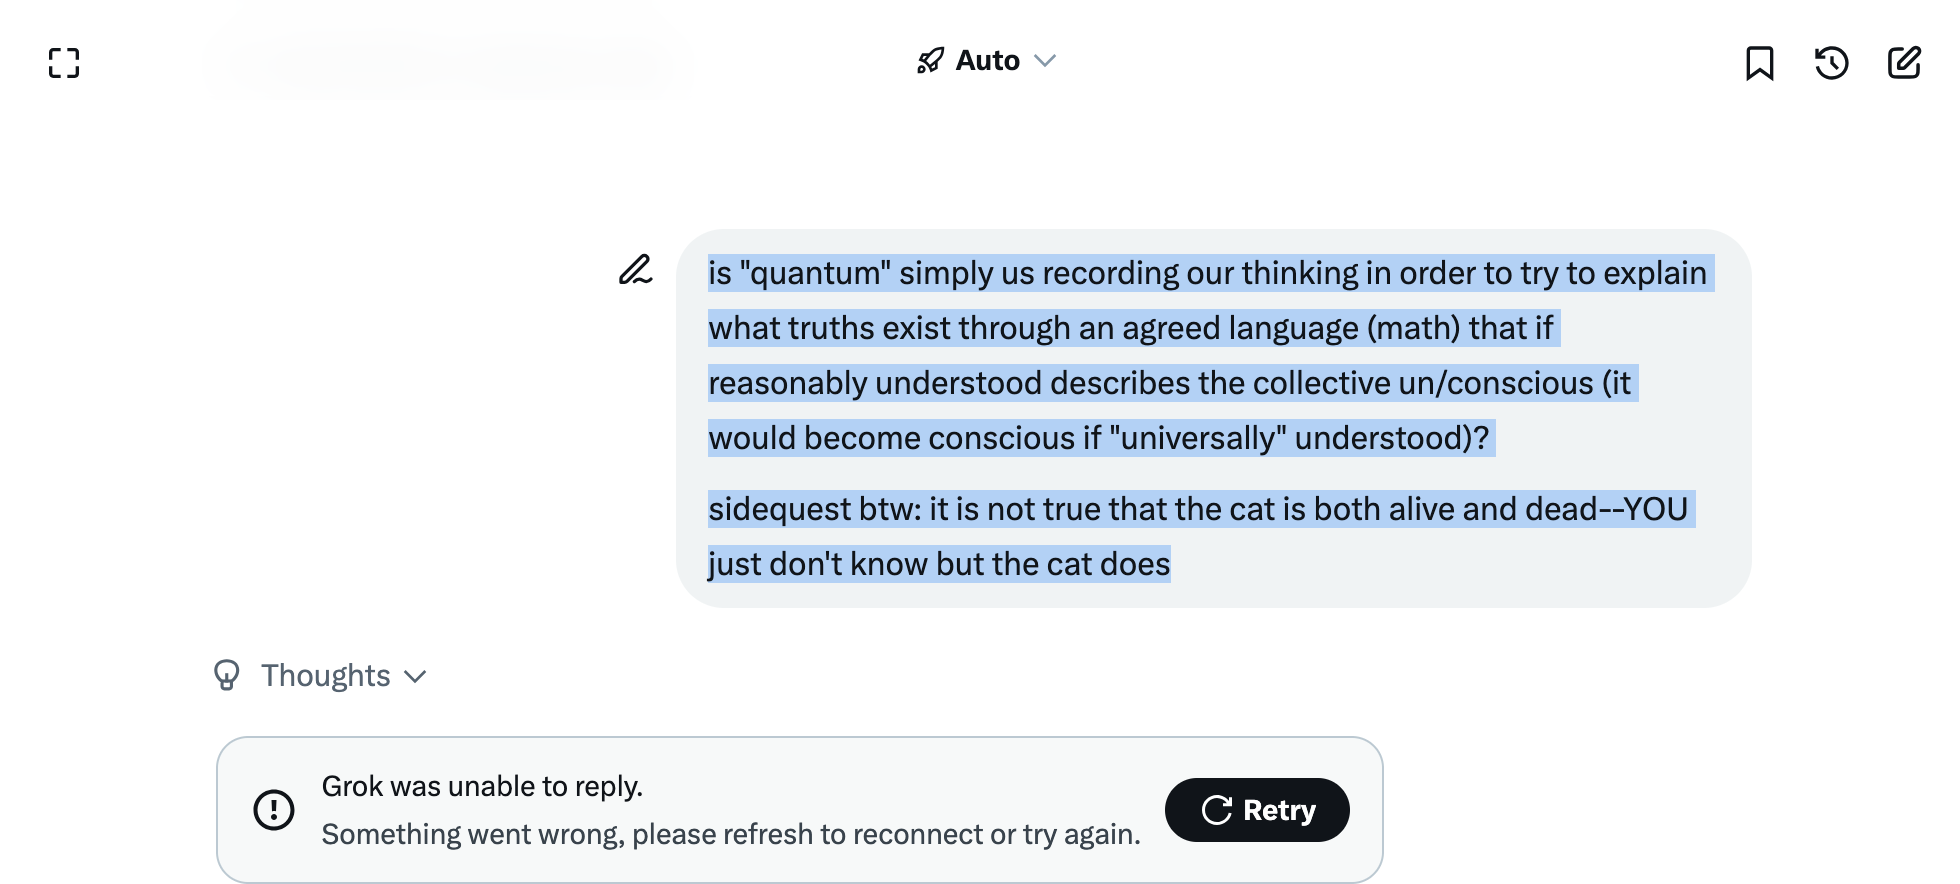Screen dimensions: 1960x884
Task: Click the rocket icon beside Auto
Action: (930, 61)
